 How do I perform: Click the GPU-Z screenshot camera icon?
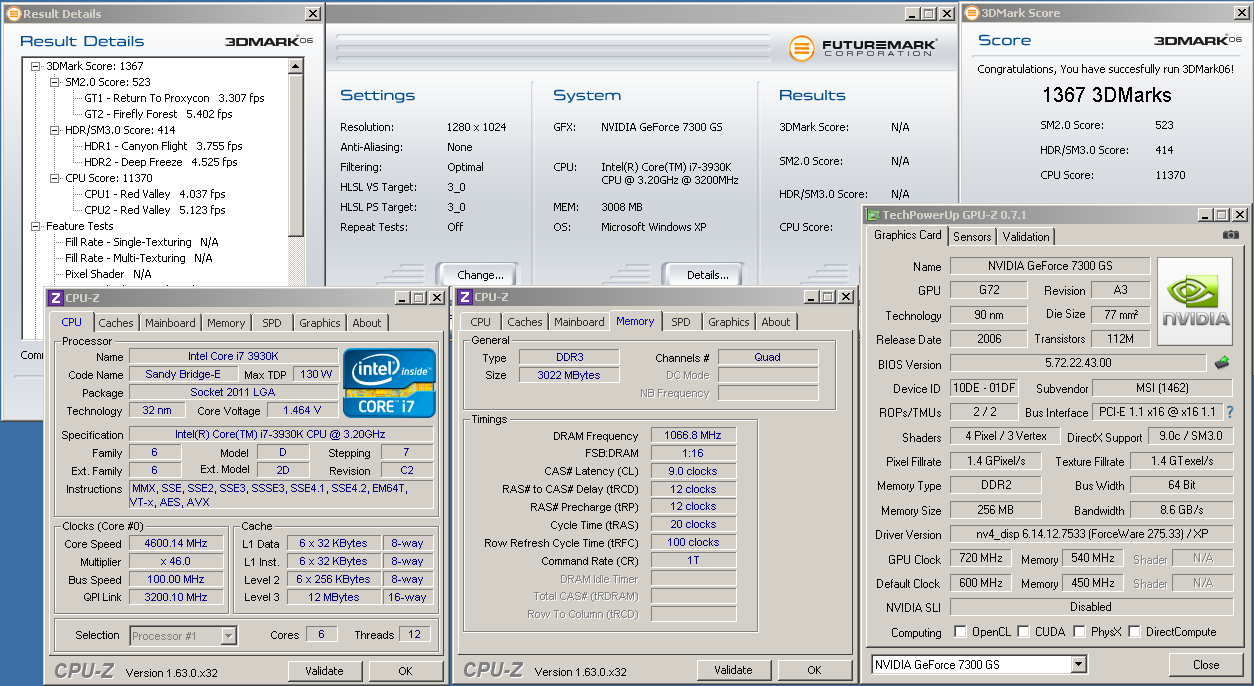click(x=1231, y=235)
